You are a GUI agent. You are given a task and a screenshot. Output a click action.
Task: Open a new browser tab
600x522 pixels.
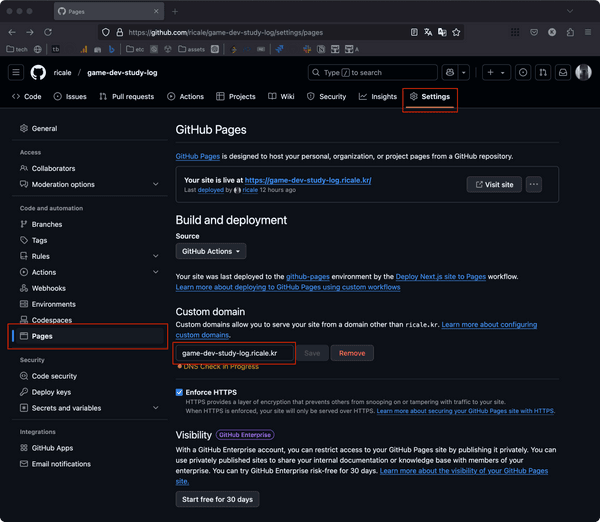175,11
